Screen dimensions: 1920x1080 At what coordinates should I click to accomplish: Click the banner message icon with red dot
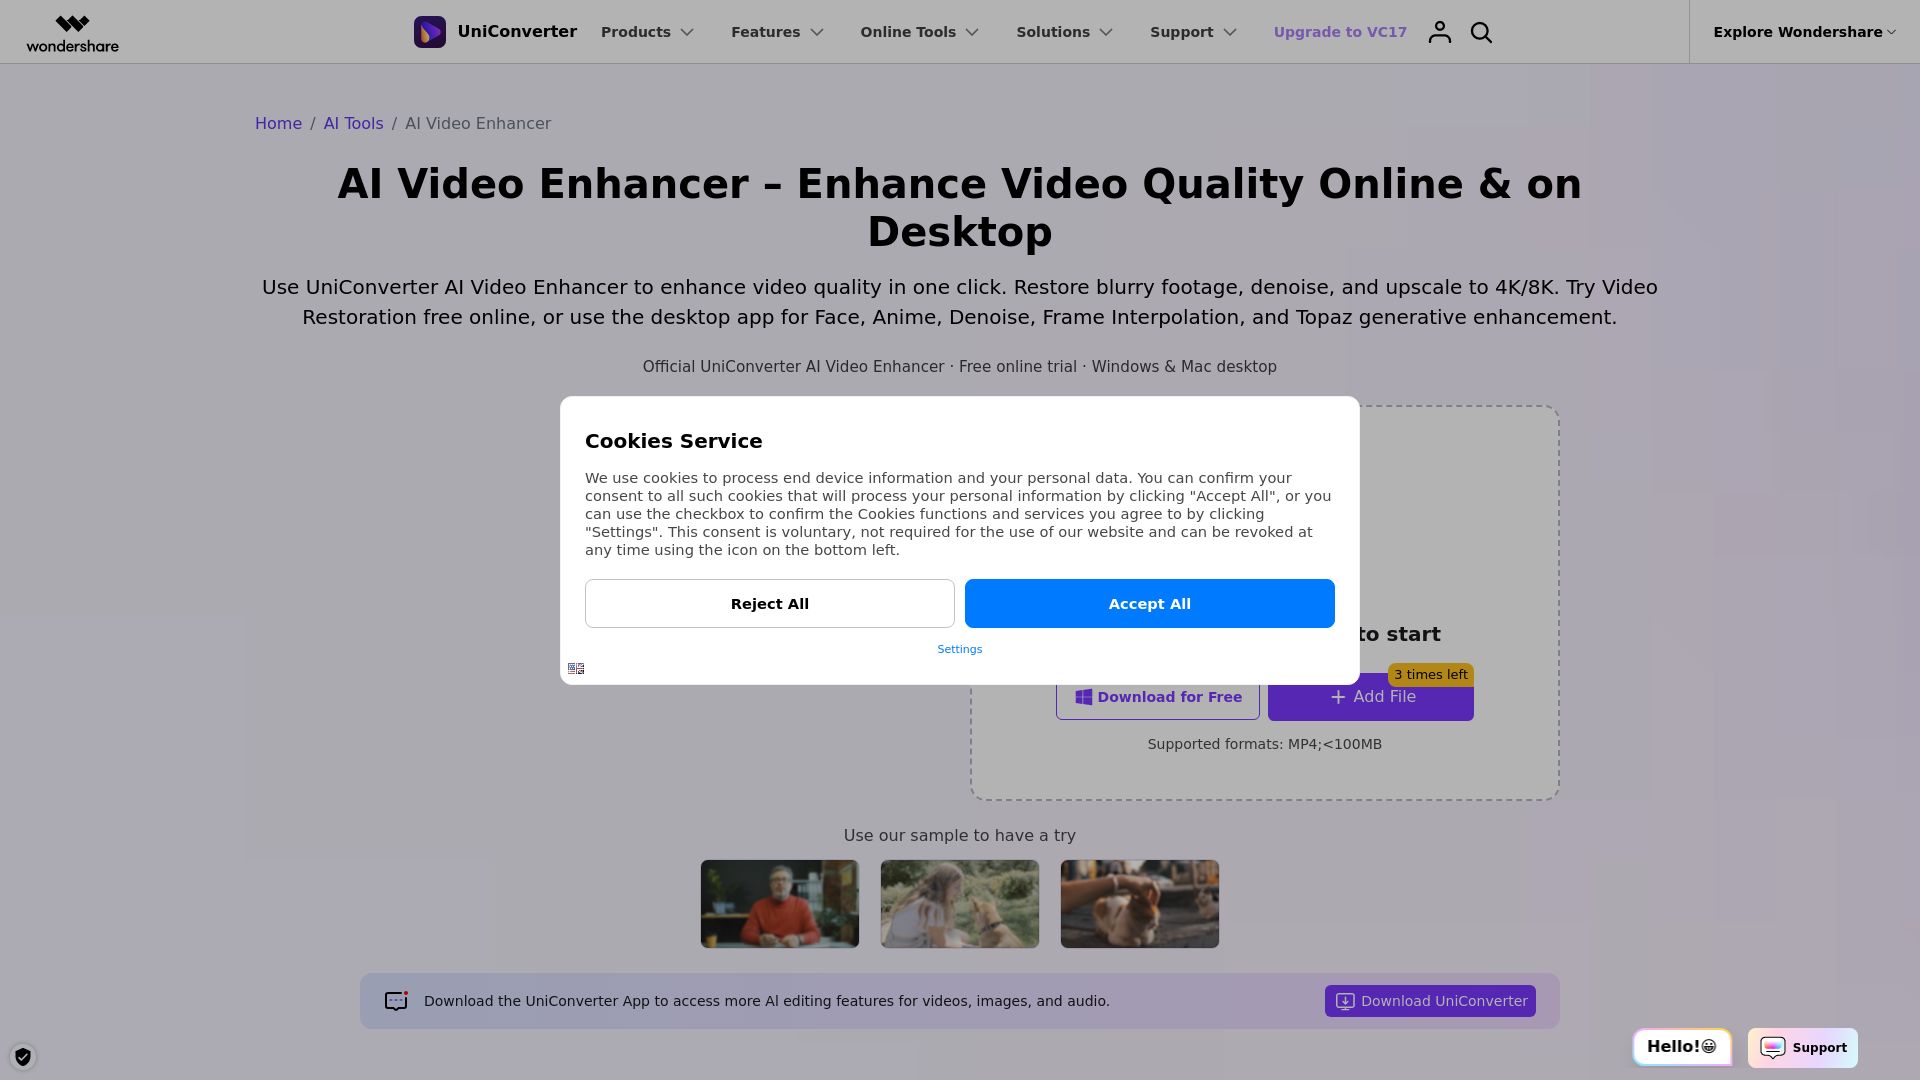396,1001
